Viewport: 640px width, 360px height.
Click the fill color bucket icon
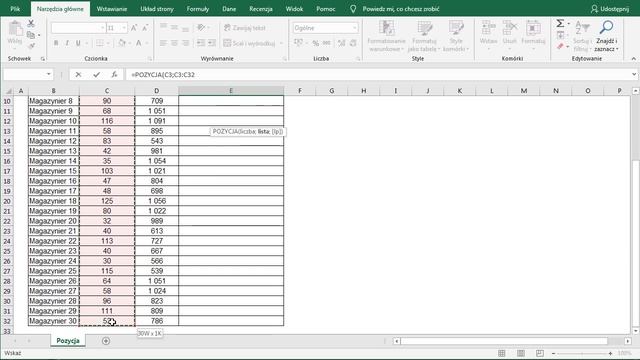coord(122,43)
